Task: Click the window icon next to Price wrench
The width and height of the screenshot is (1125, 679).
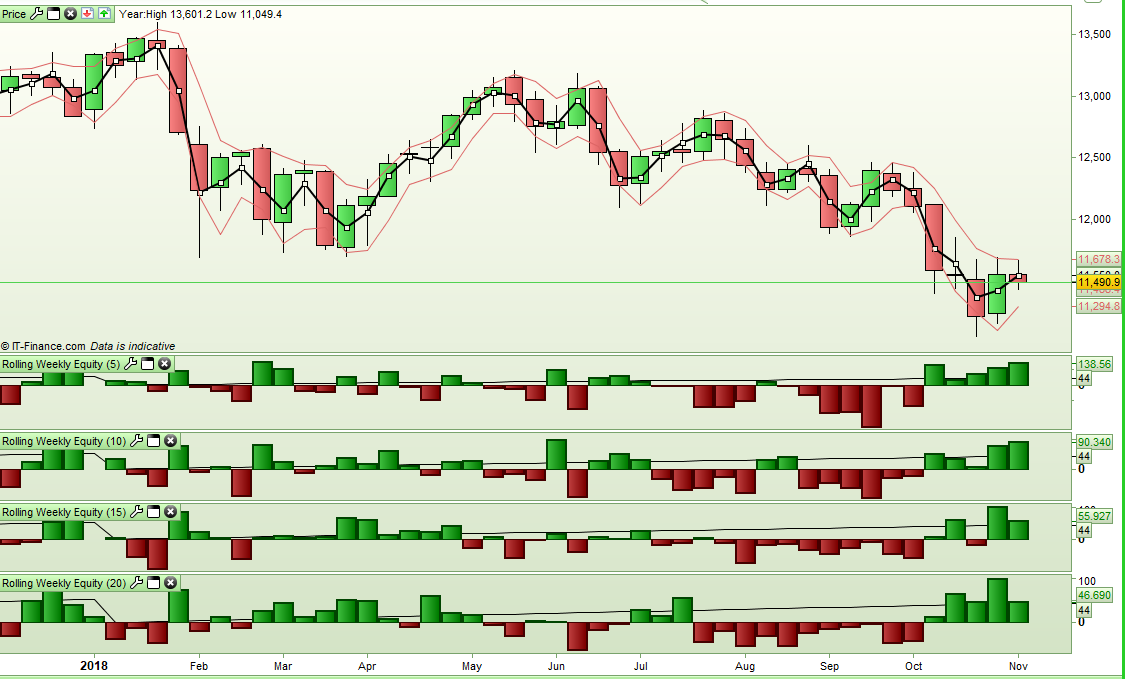Action: click(53, 14)
